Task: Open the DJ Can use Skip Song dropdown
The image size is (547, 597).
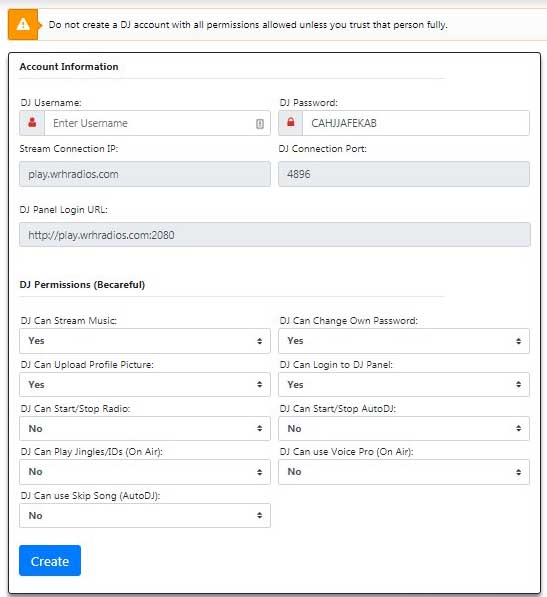Action: 145,516
